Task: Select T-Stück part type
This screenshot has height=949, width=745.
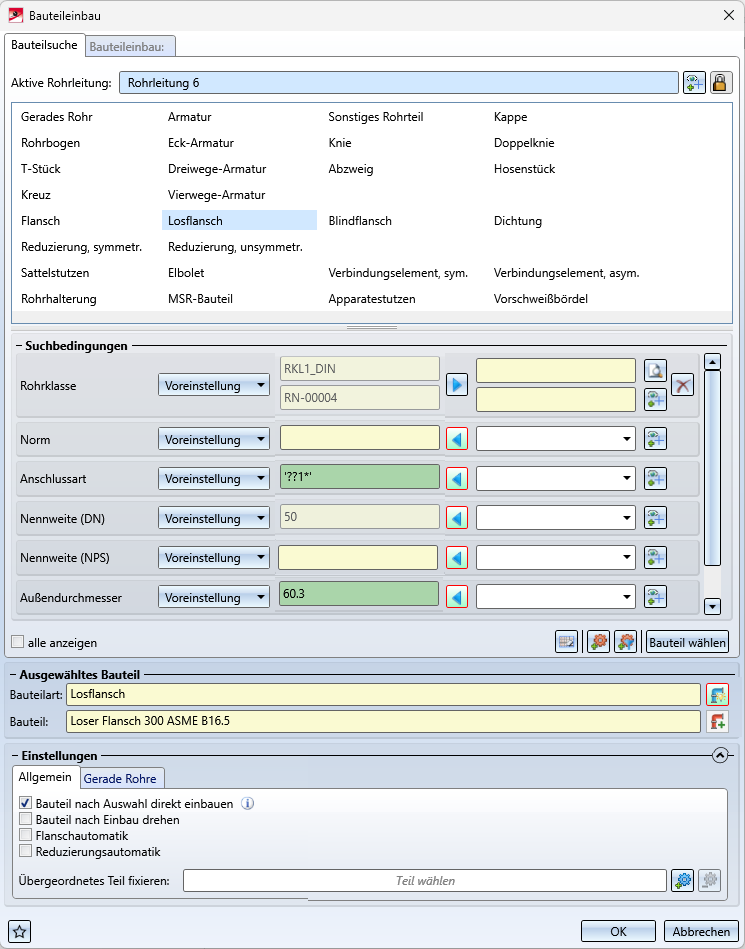Action: pyautogui.click(x=41, y=169)
